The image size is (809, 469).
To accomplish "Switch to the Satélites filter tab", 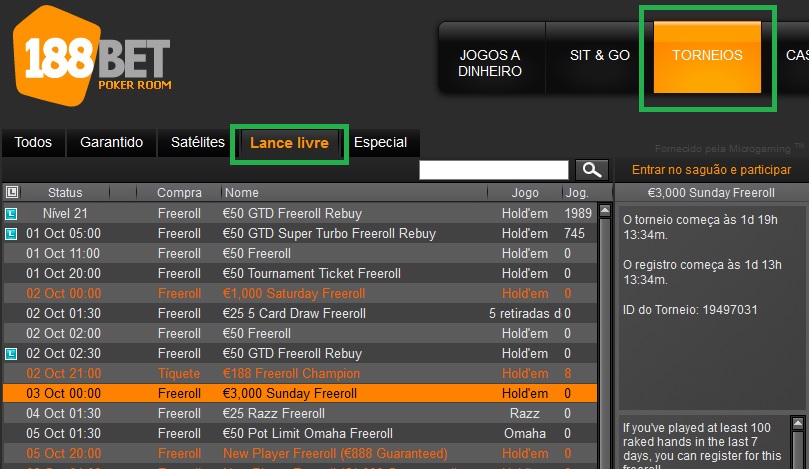I will click(x=198, y=142).
